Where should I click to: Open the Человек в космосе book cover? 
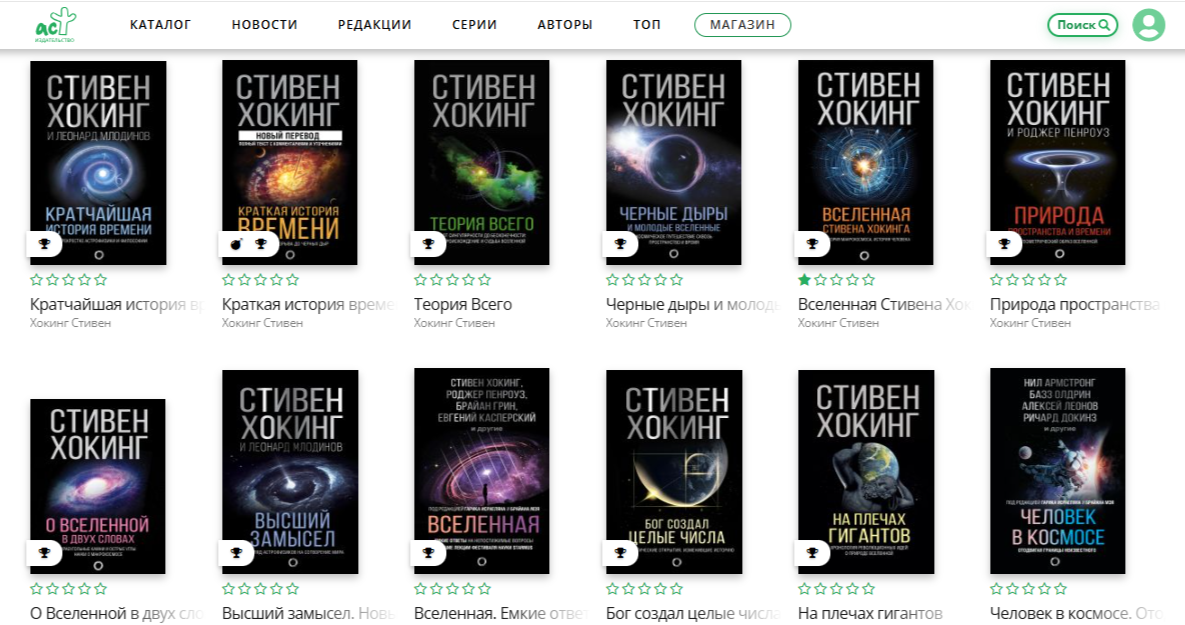1057,471
